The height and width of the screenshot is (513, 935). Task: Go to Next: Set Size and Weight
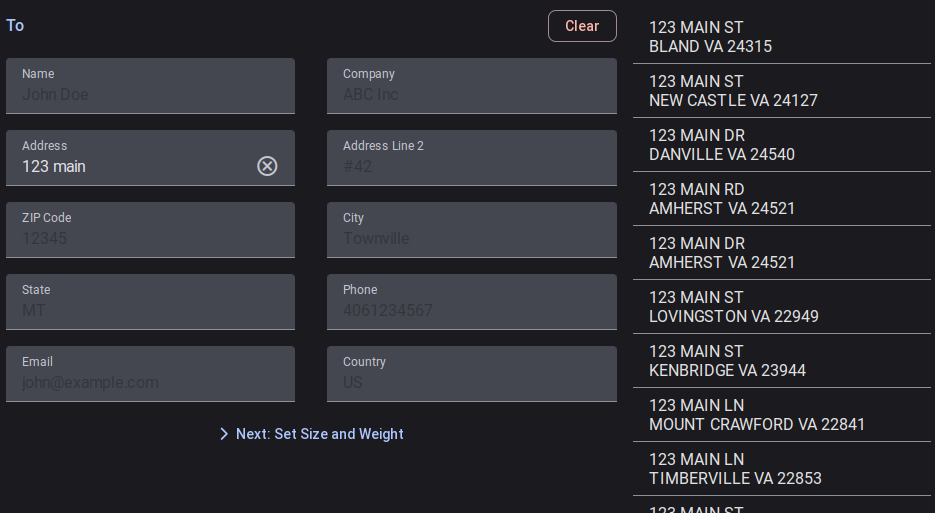pos(311,434)
